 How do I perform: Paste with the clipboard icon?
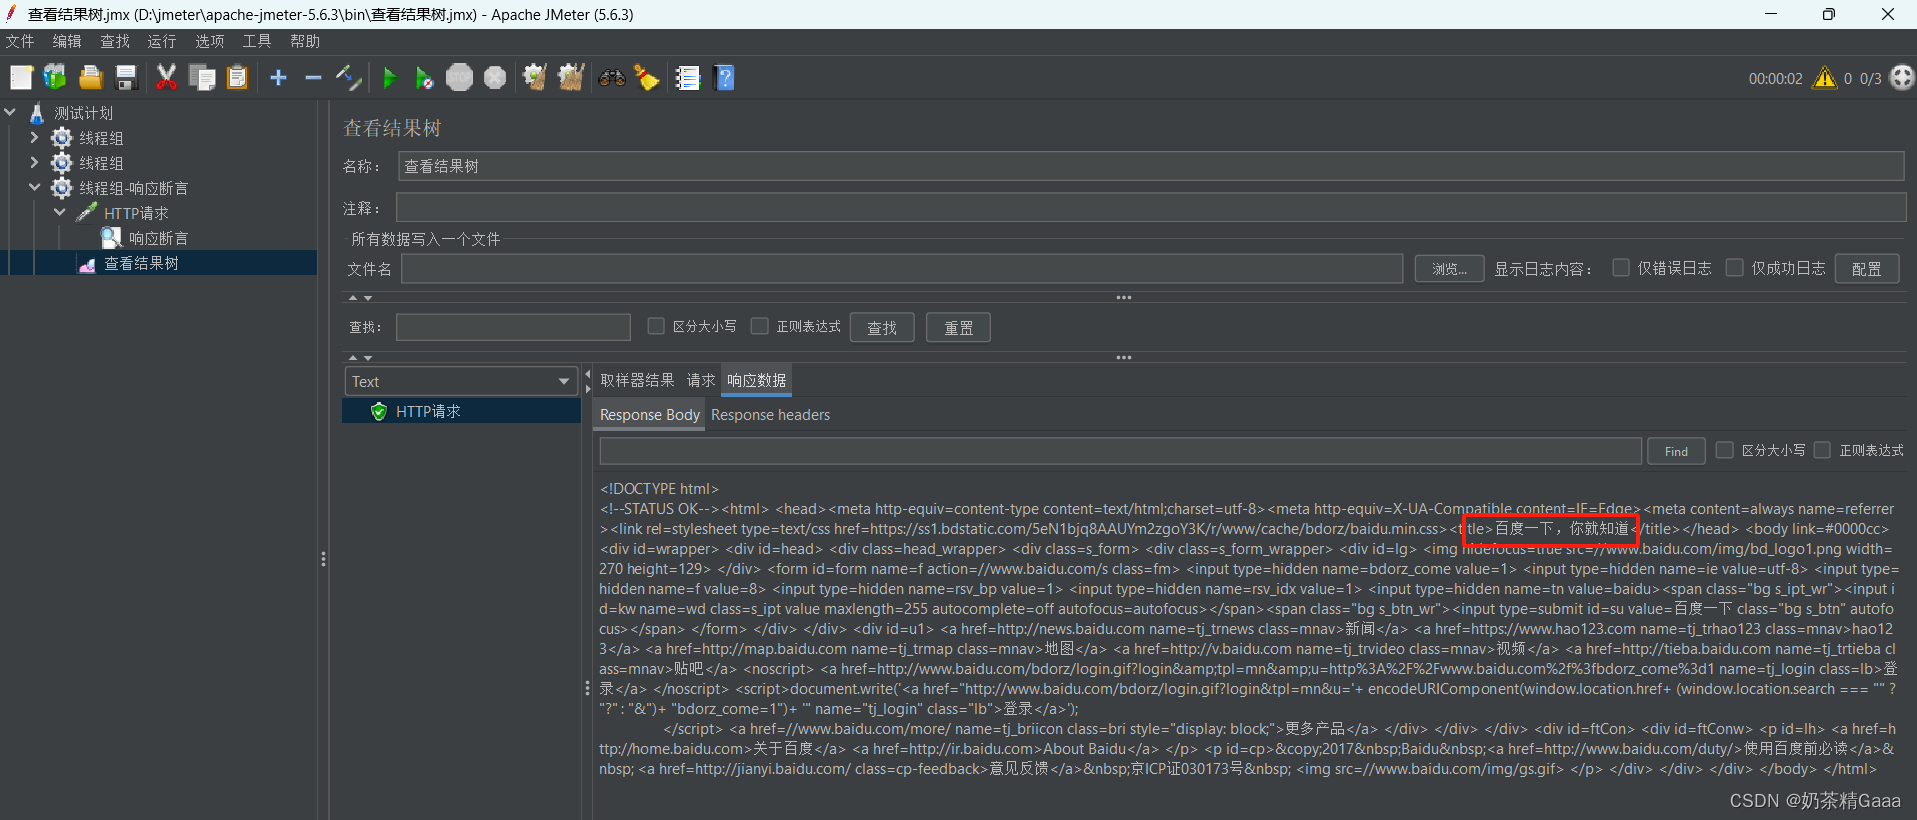[237, 78]
